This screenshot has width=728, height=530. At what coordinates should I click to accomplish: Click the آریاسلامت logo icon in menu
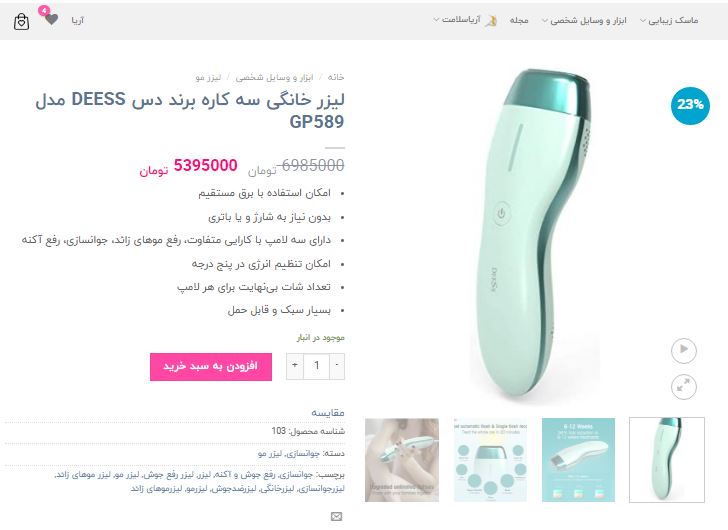[x=492, y=20]
